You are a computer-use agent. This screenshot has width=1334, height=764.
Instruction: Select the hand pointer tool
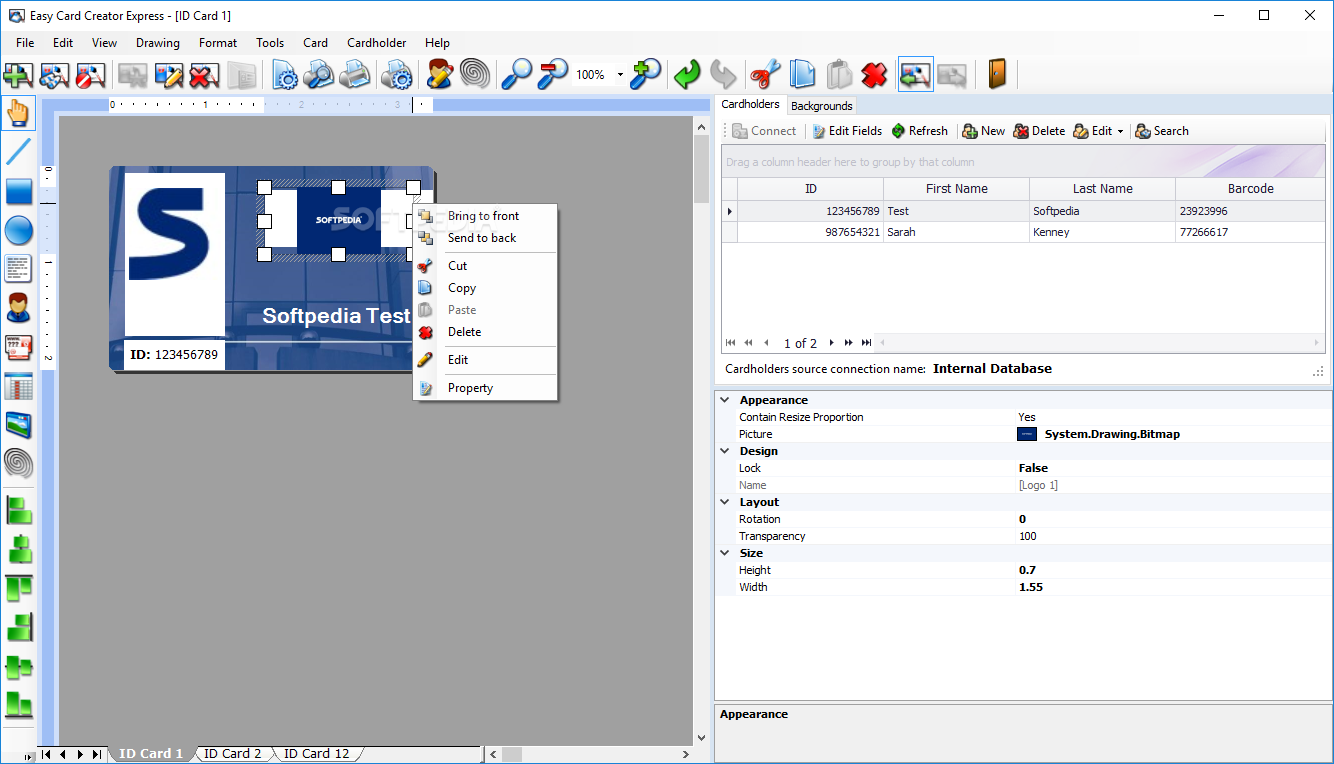click(x=18, y=113)
